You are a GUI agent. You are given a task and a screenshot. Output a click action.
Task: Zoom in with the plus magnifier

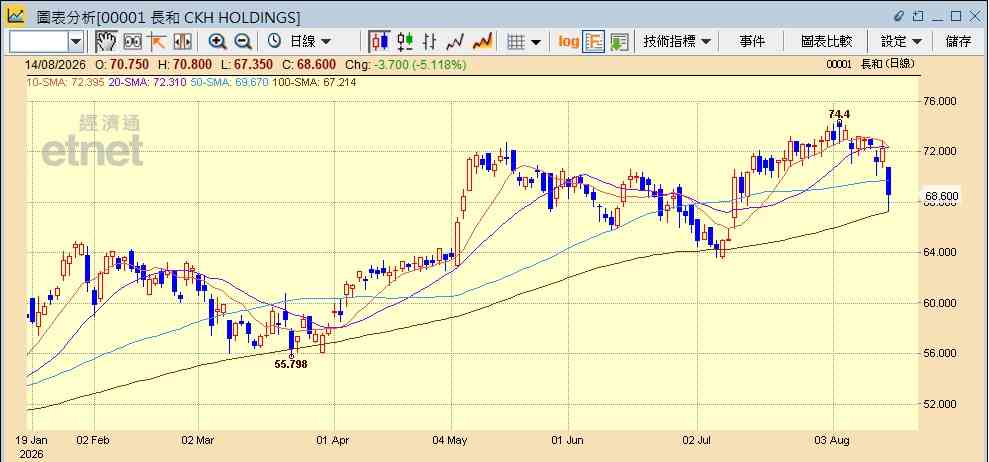(218, 42)
